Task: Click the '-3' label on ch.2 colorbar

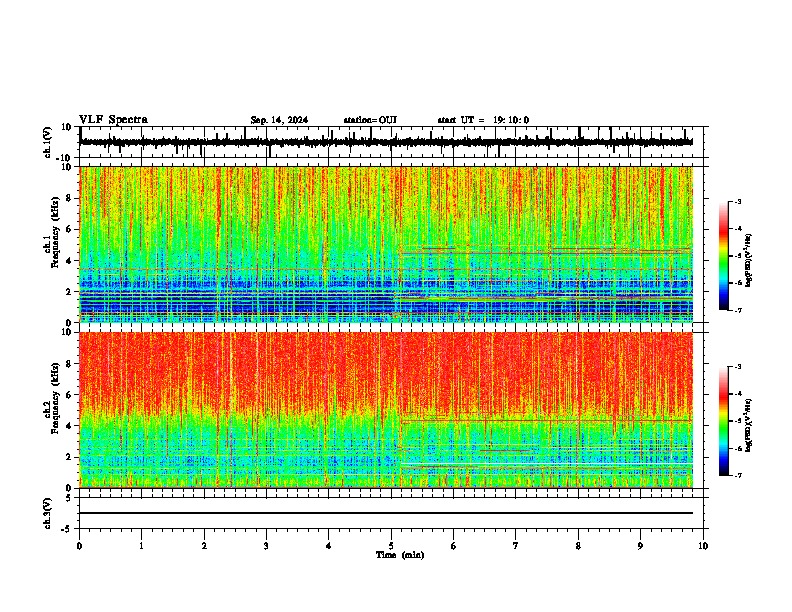Action: tap(737, 367)
